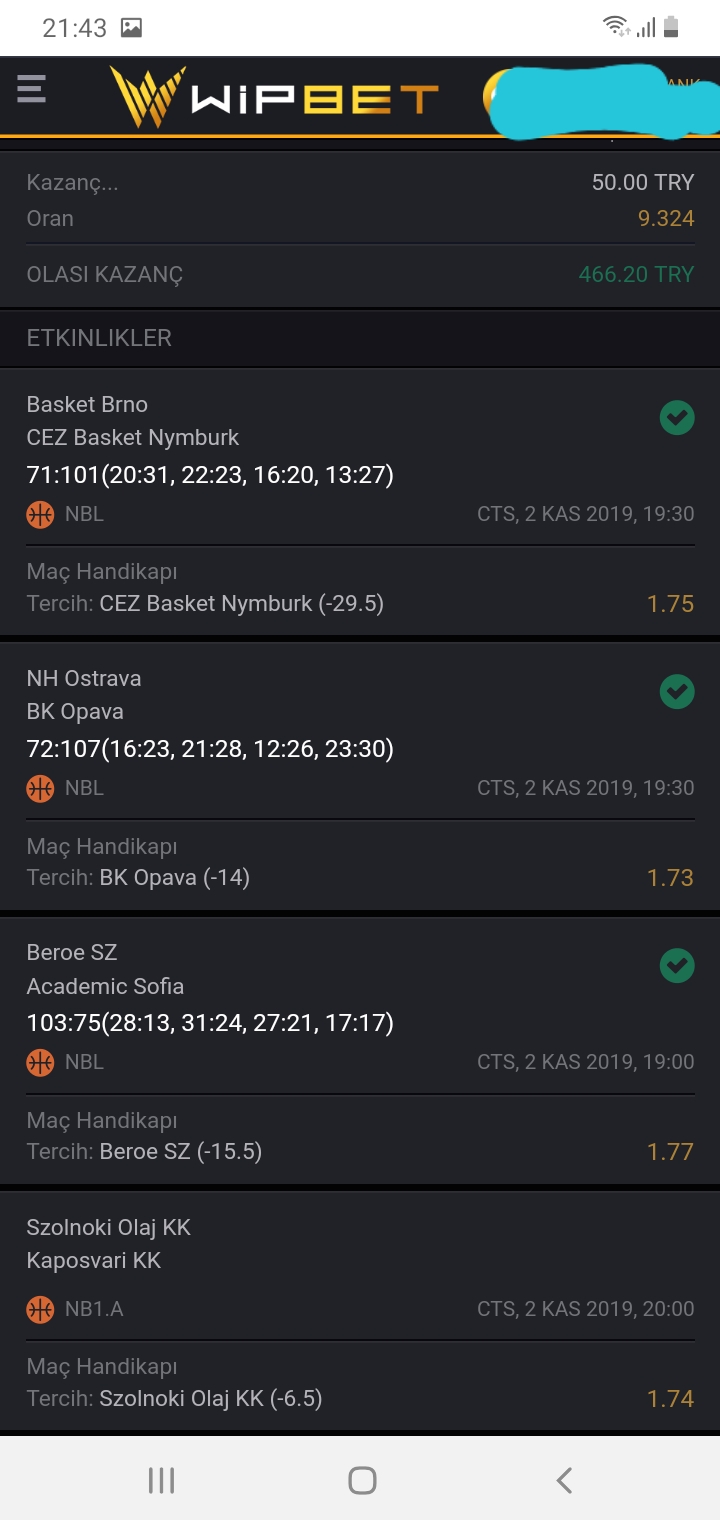720x1520 pixels.
Task: Tap the OLASI KAZANÇ 466.20 TRY amount
Action: click(636, 274)
